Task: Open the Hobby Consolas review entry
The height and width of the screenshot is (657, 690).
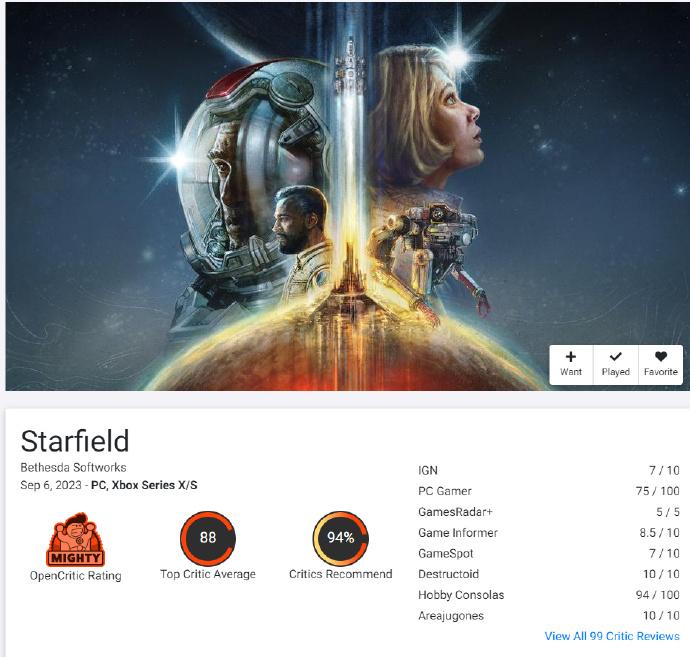Action: click(x=549, y=595)
